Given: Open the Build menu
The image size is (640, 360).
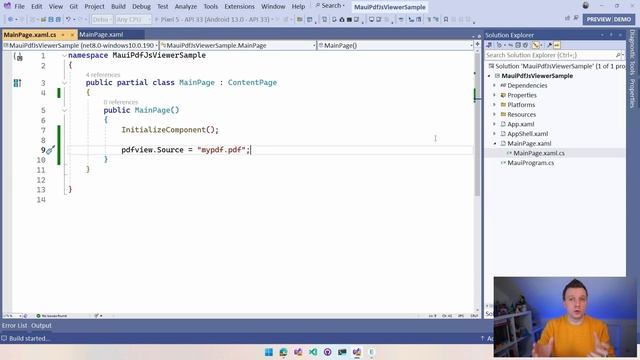Looking at the screenshot, I should [118, 7].
